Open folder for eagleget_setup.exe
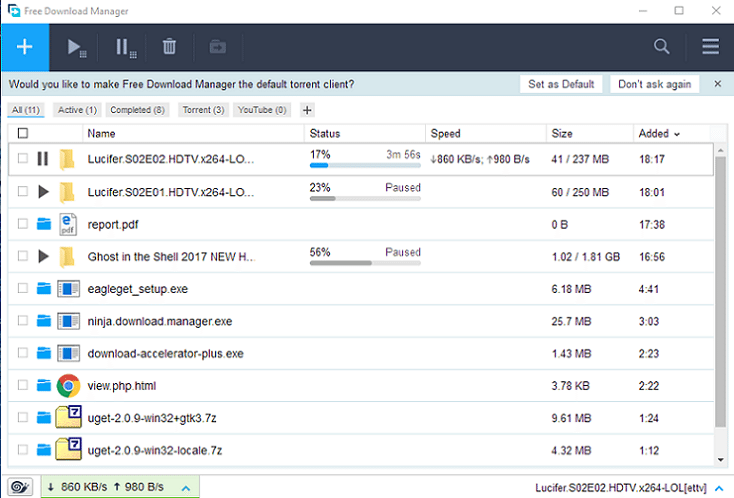 [44, 288]
